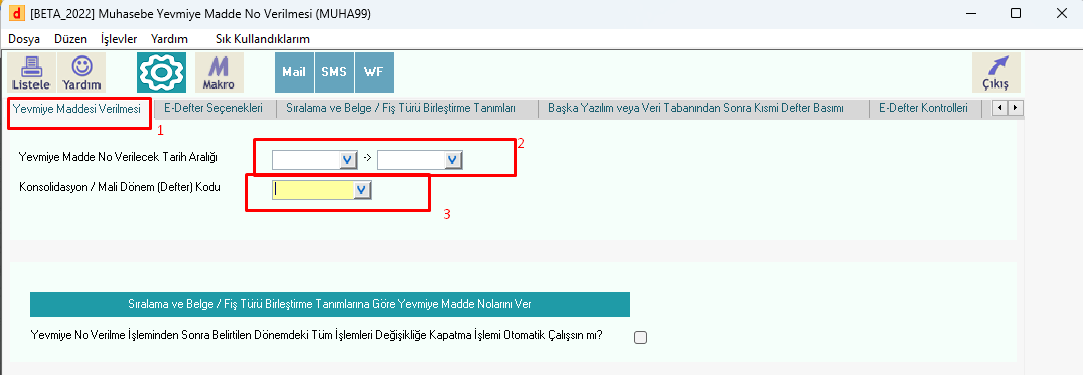The width and height of the screenshot is (1083, 375).
Task: Open the Düzen menu
Action: pos(70,39)
